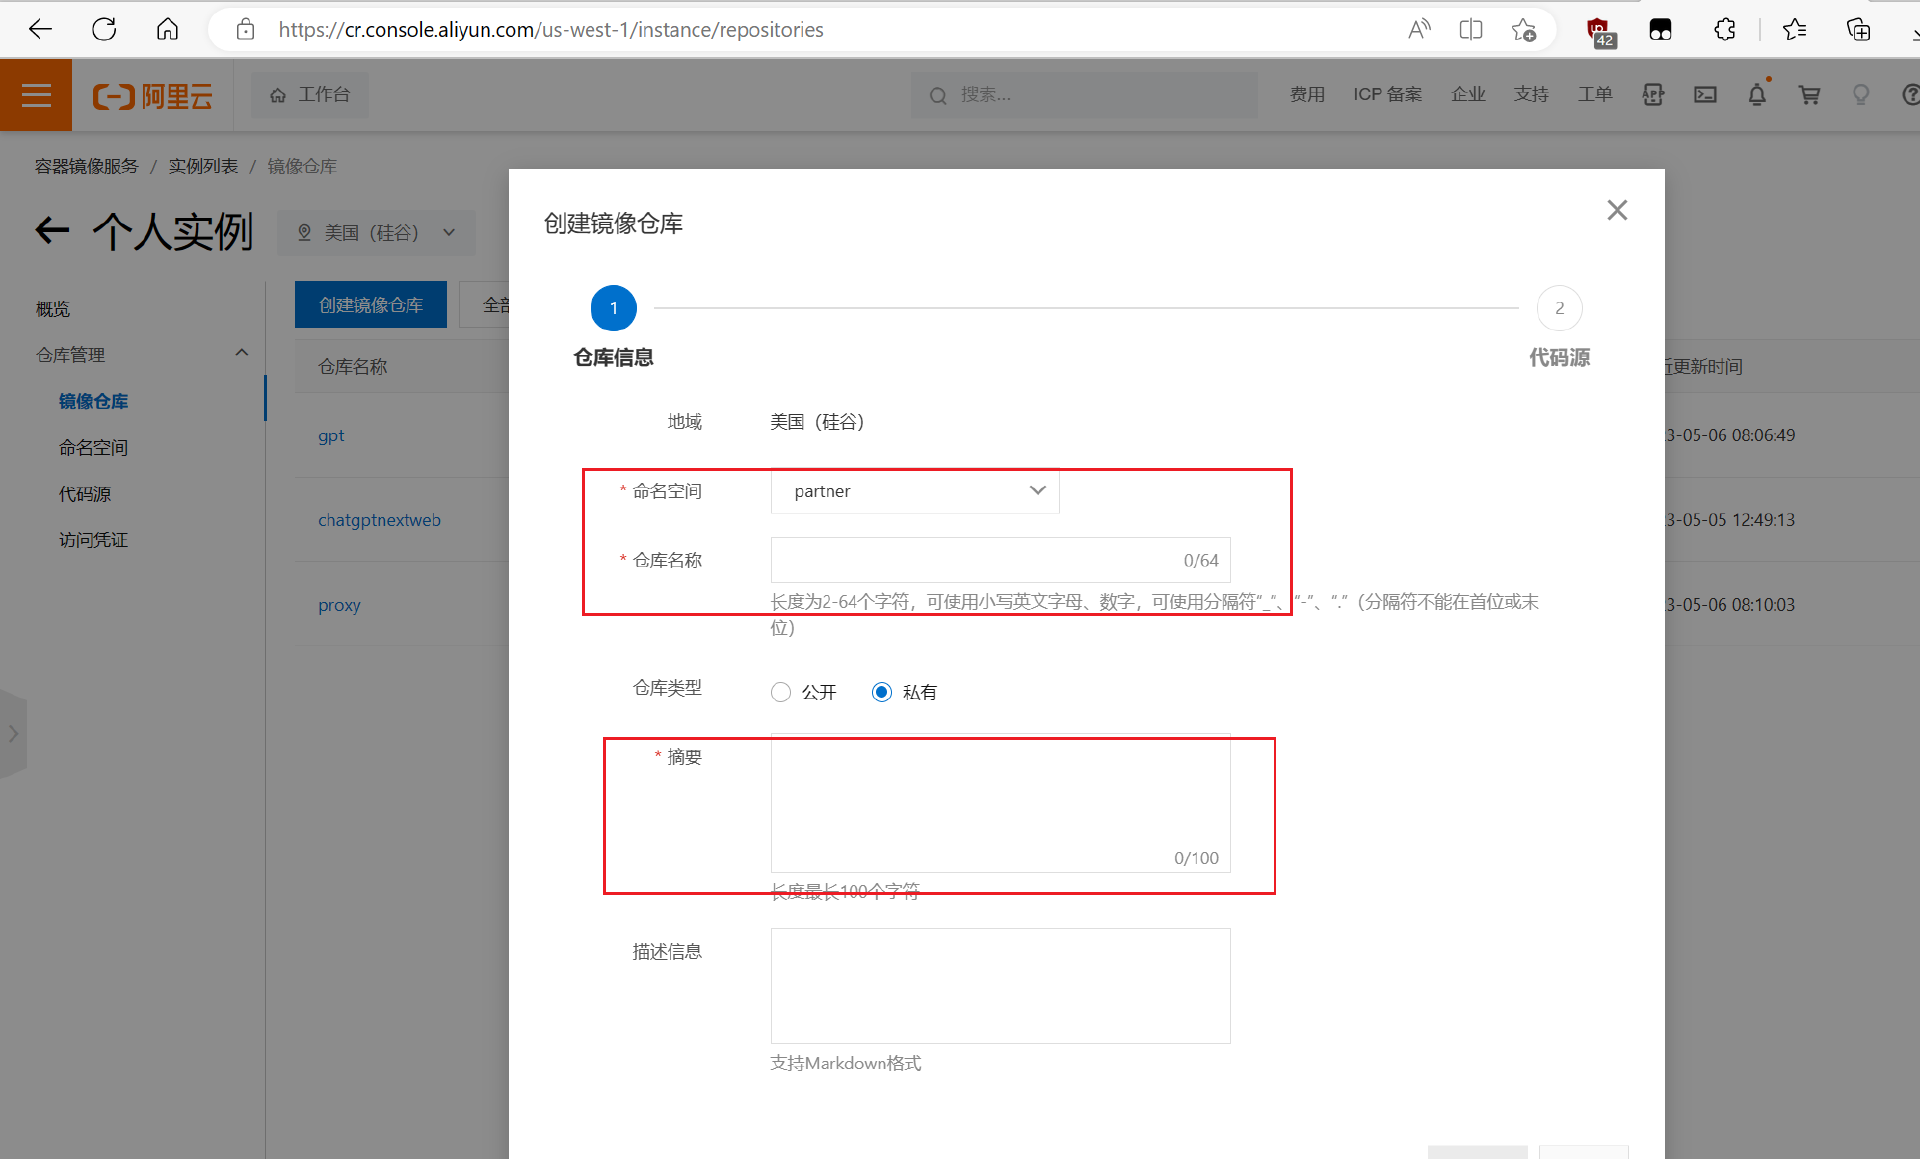Viewport: 1920px width, 1159px height.
Task: Click the 工作台 button in header
Action: click(310, 95)
